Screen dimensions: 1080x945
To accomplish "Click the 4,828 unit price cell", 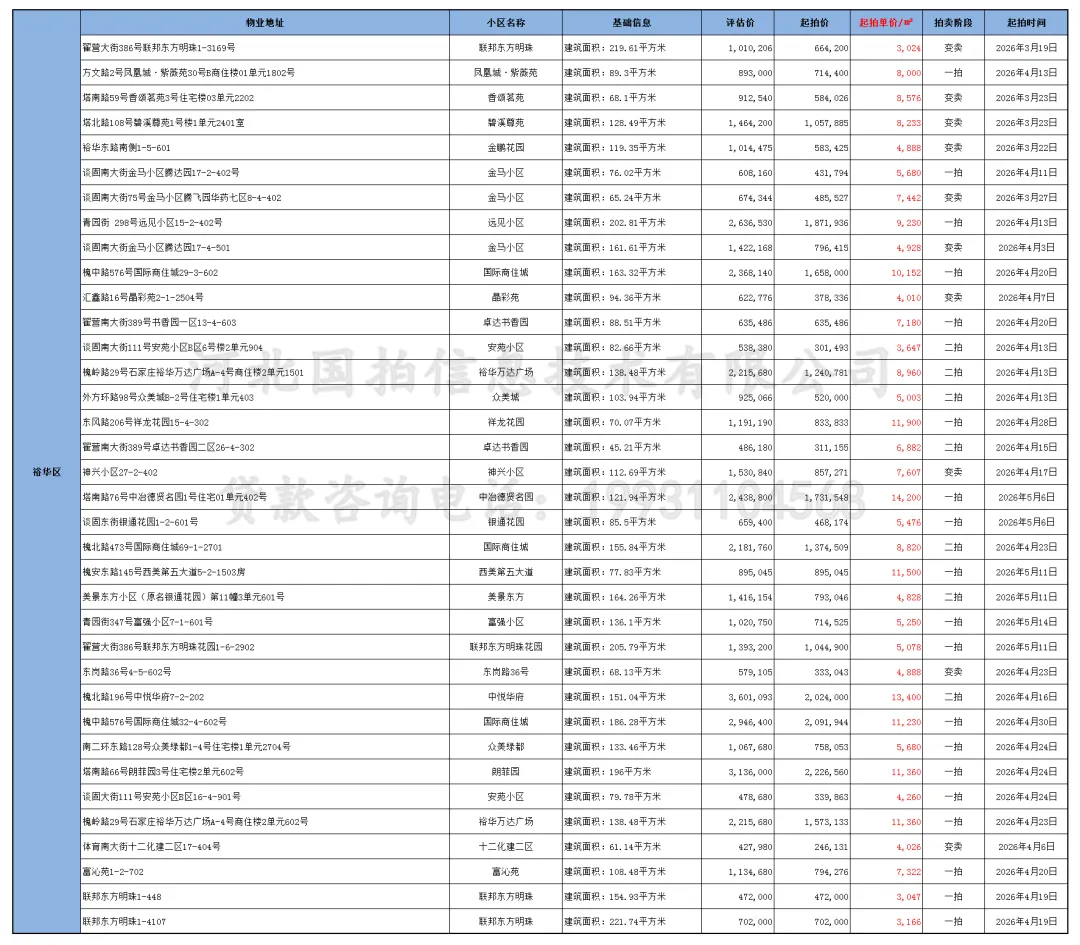I will pos(886,597).
